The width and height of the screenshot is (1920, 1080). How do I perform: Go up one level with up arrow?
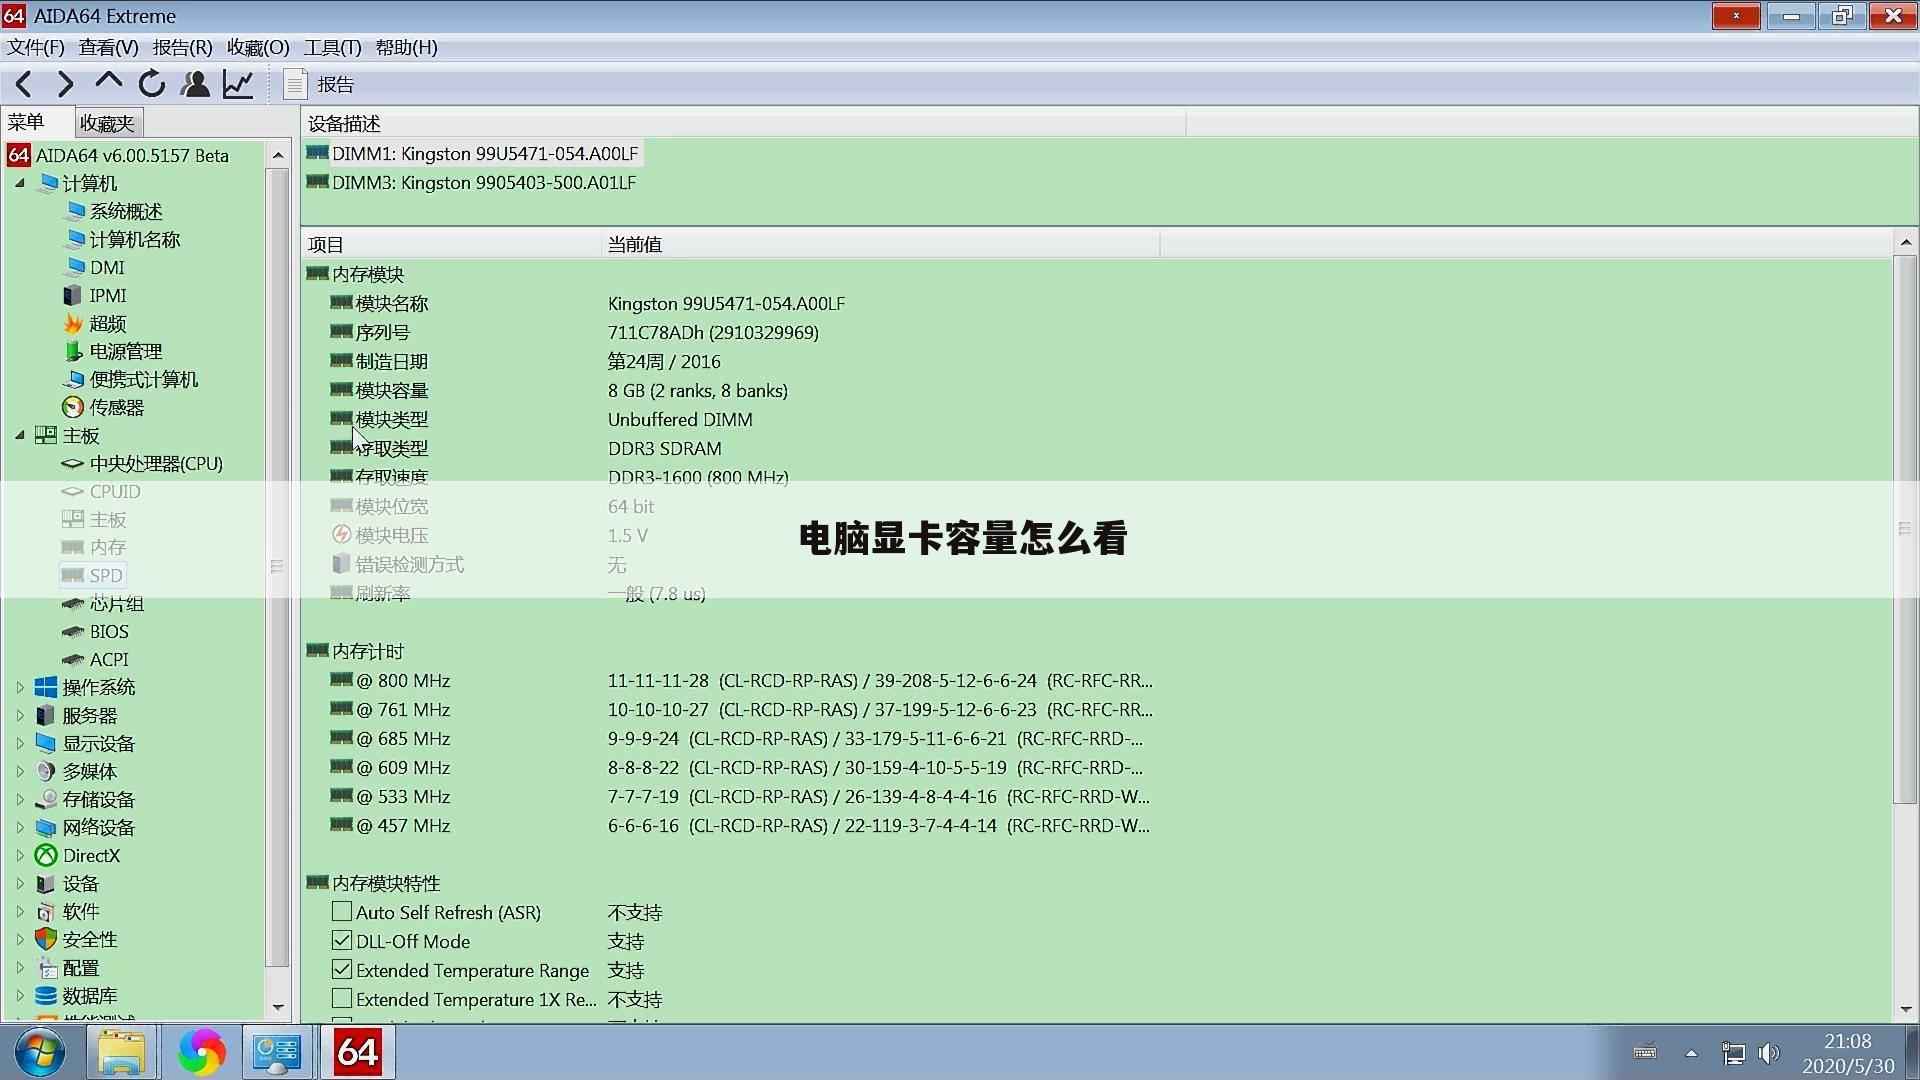coord(108,83)
